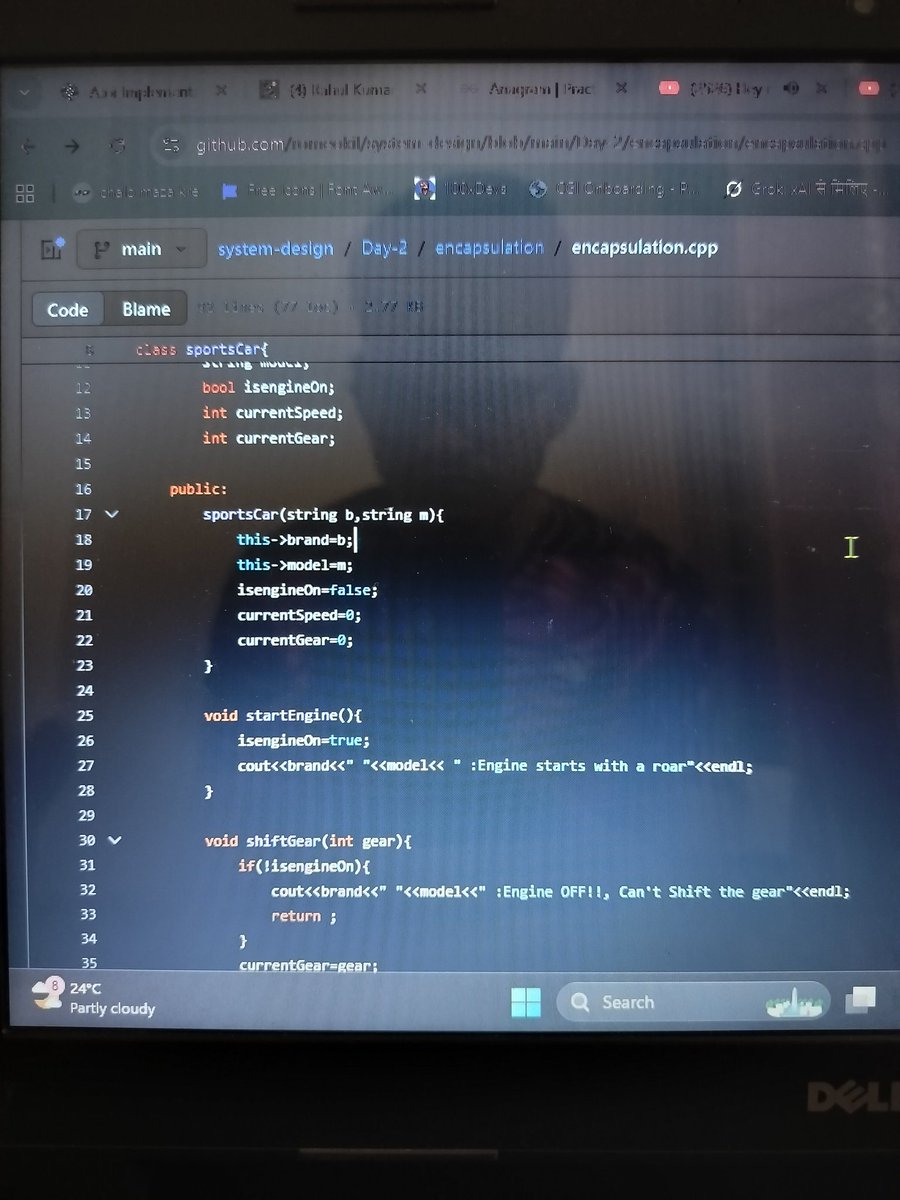This screenshot has height=1200, width=900.
Task: Collapse the shiftGear function at line 30
Action: tap(113, 840)
